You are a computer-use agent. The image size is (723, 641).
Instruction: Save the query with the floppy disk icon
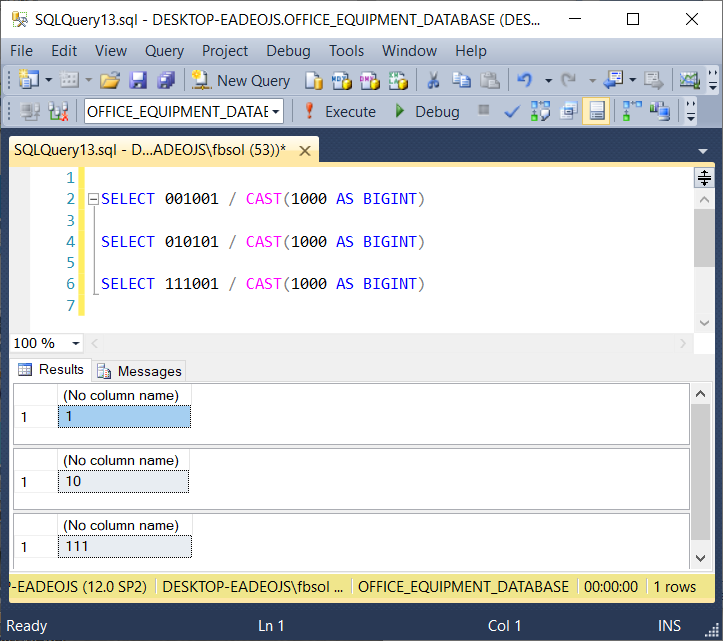click(x=138, y=80)
